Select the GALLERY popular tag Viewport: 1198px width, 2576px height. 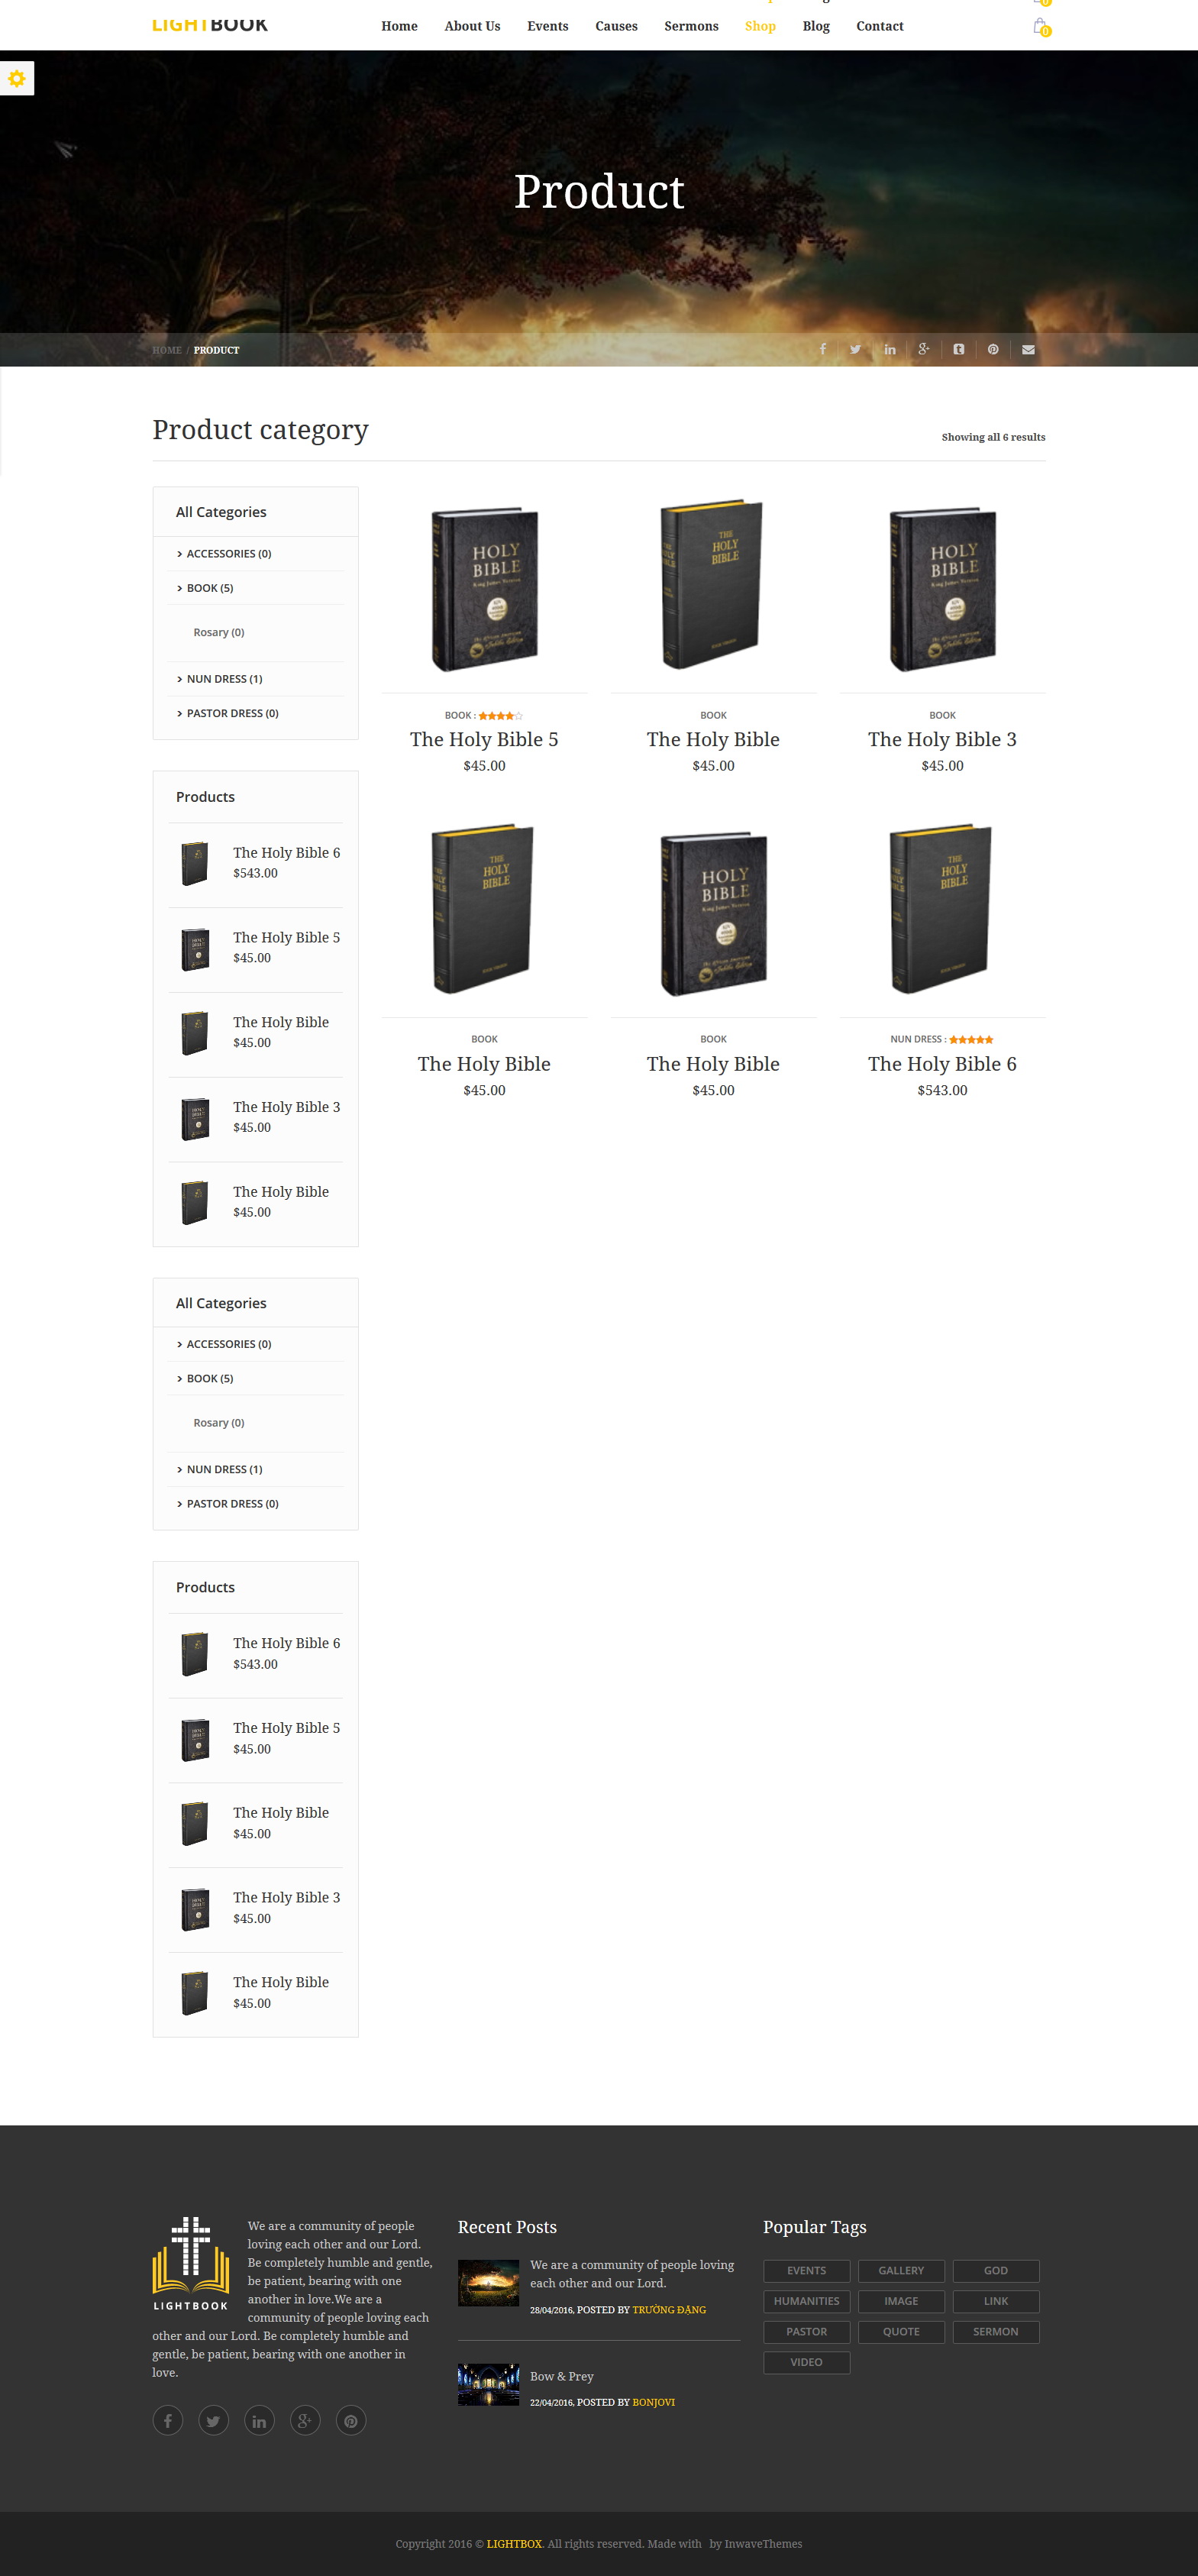tap(901, 2270)
